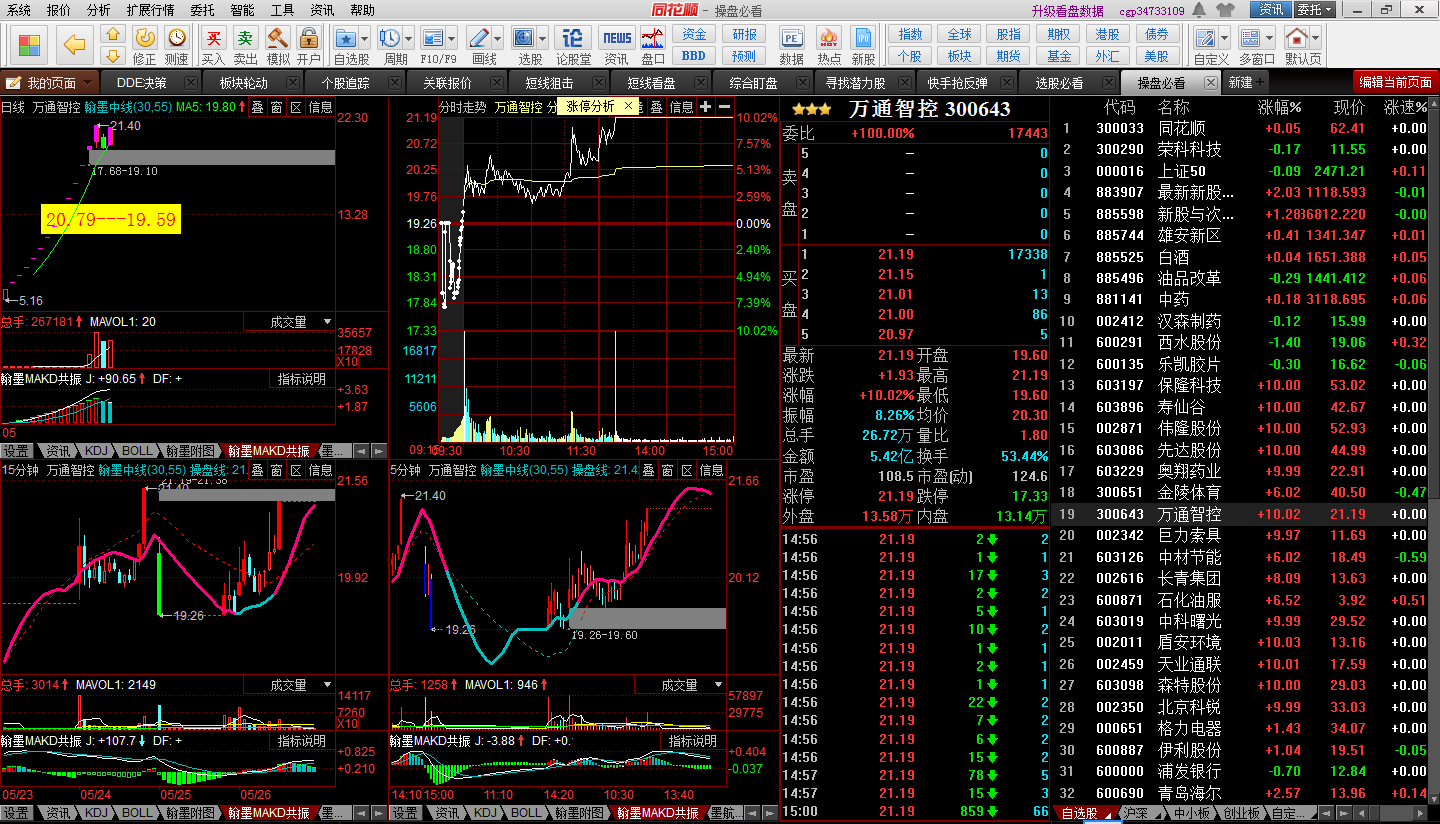Viewport: 1440px width, 824px height.
Task: Click the small down arrow toolbar icon
Action: point(113,56)
